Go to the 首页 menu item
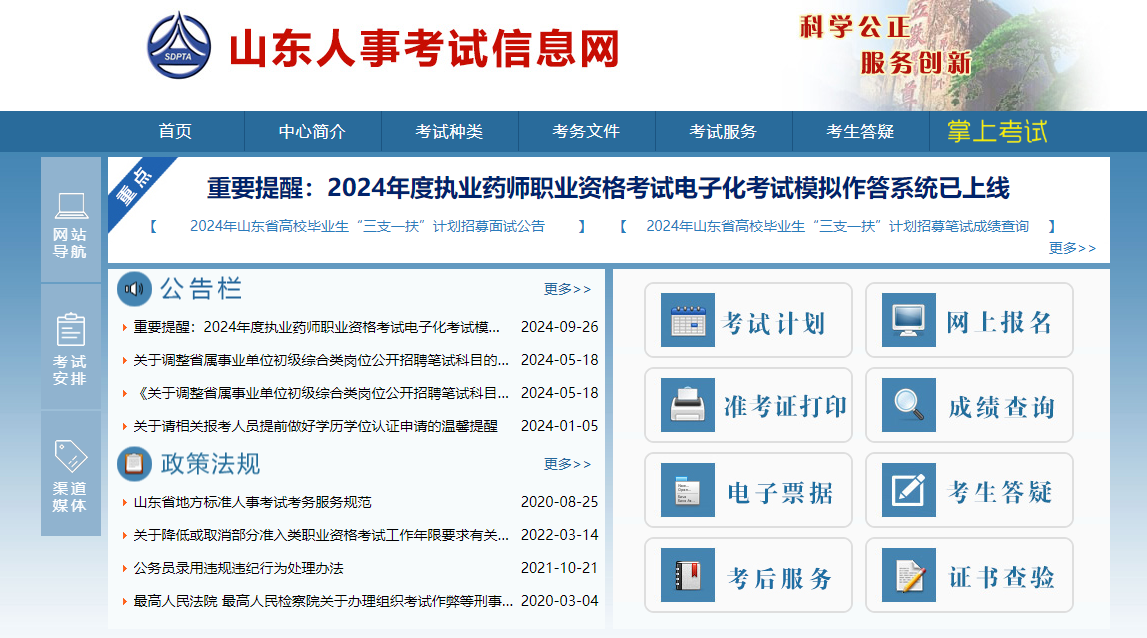Viewport: 1147px width, 638px height. 176,132
